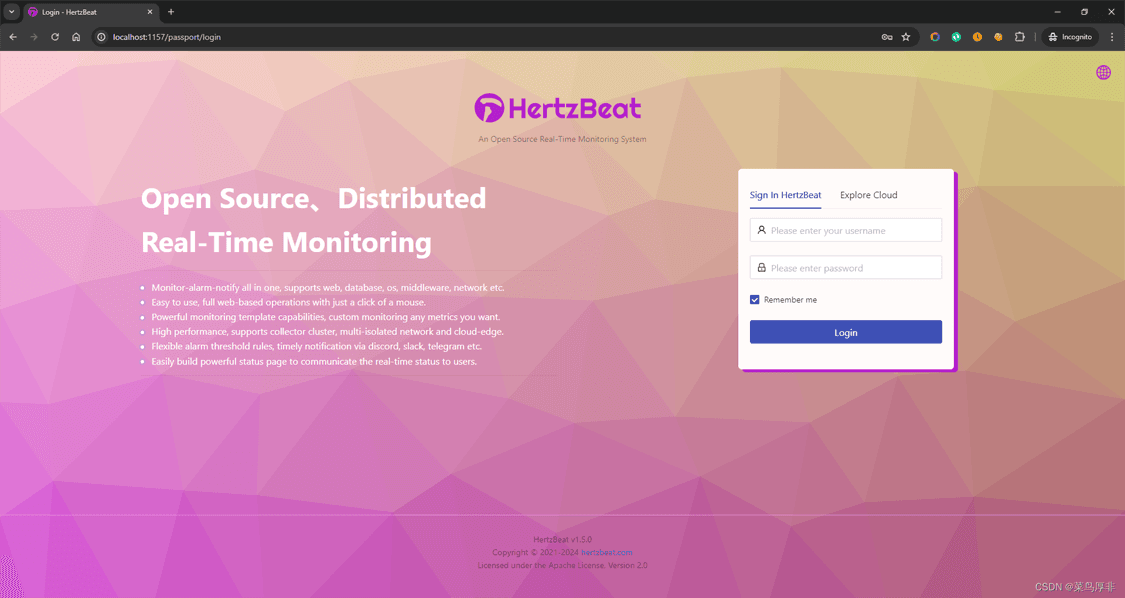
Task: Bookmark this page with the star icon
Action: 906,37
